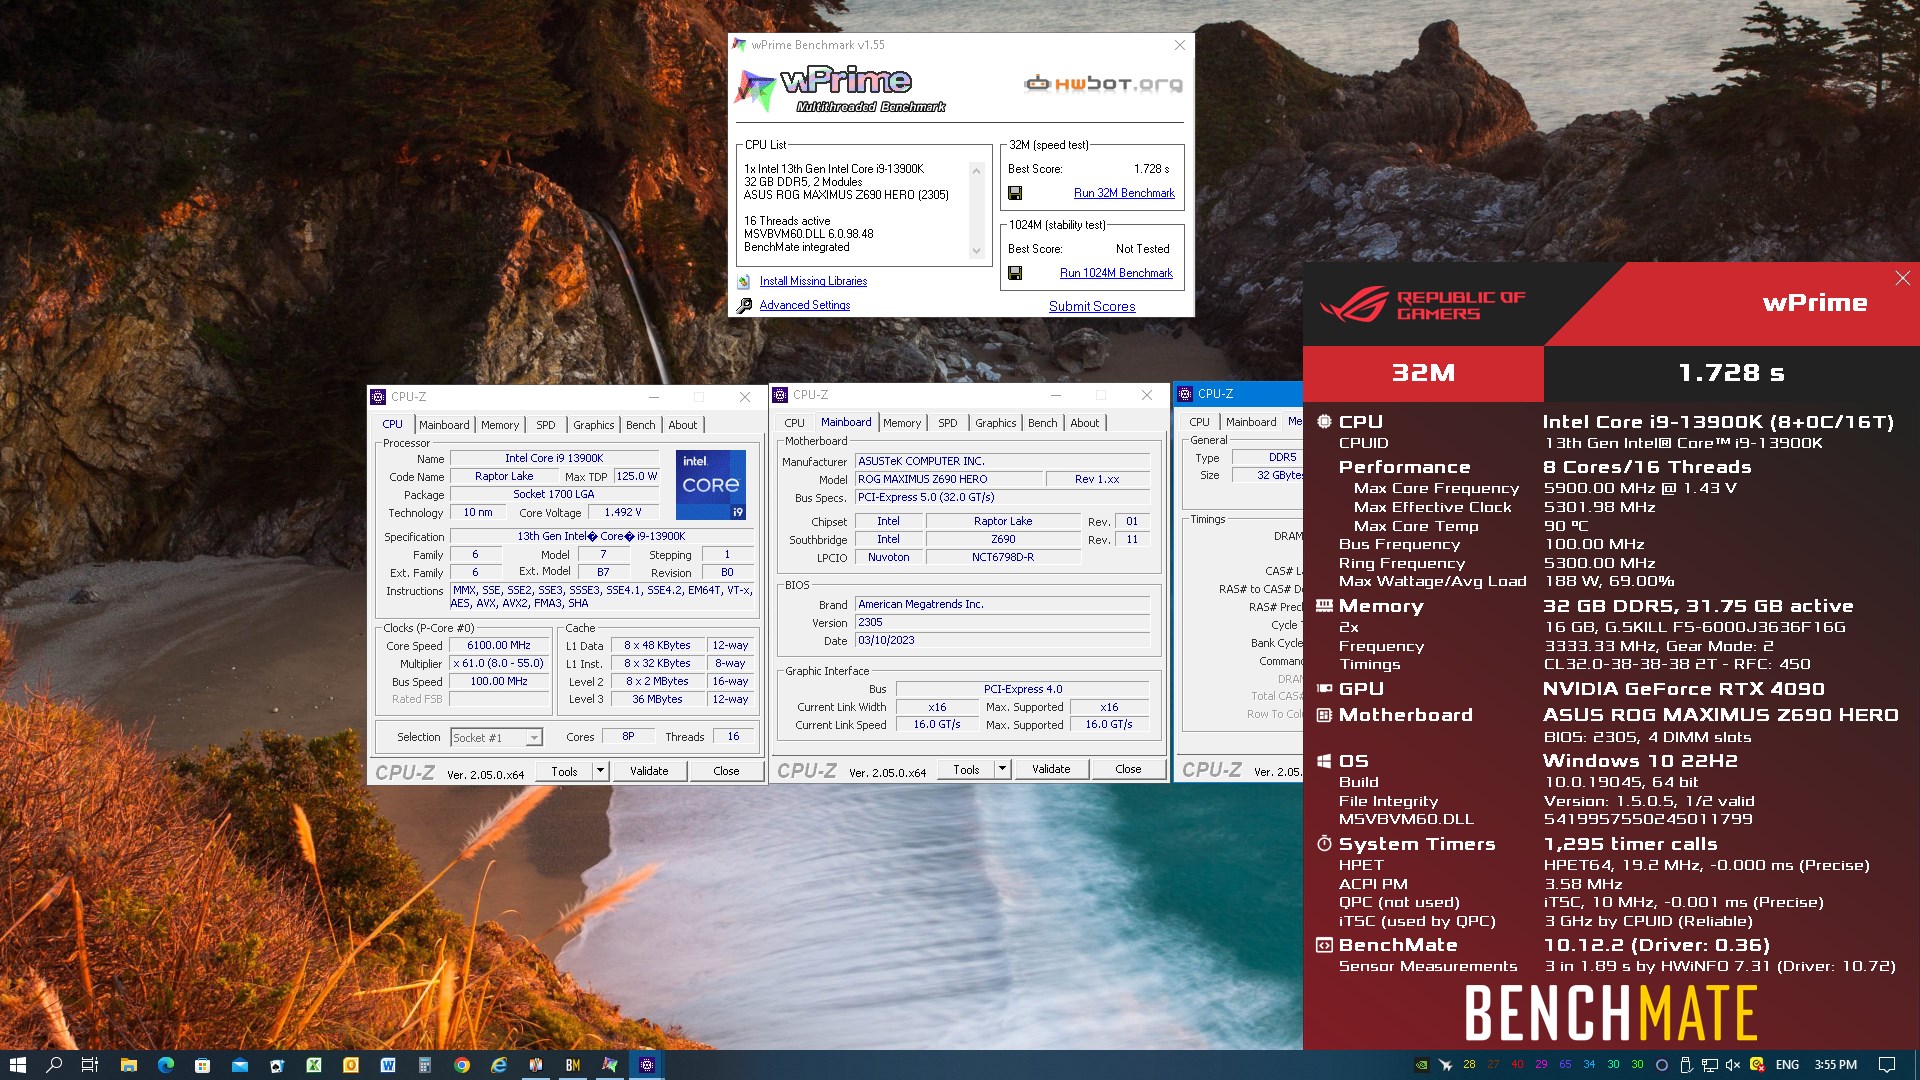Open Calculator from the taskbar
This screenshot has width=1920, height=1080.
point(425,1065)
